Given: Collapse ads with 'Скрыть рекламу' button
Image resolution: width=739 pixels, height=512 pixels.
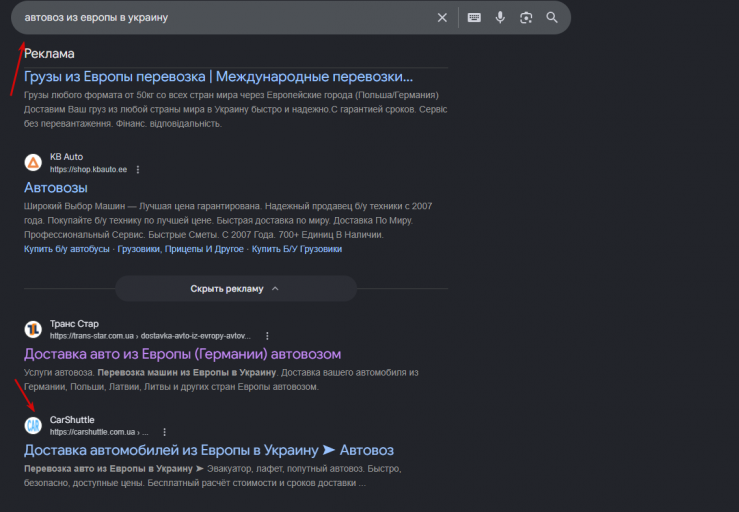Looking at the screenshot, I should coord(236,289).
